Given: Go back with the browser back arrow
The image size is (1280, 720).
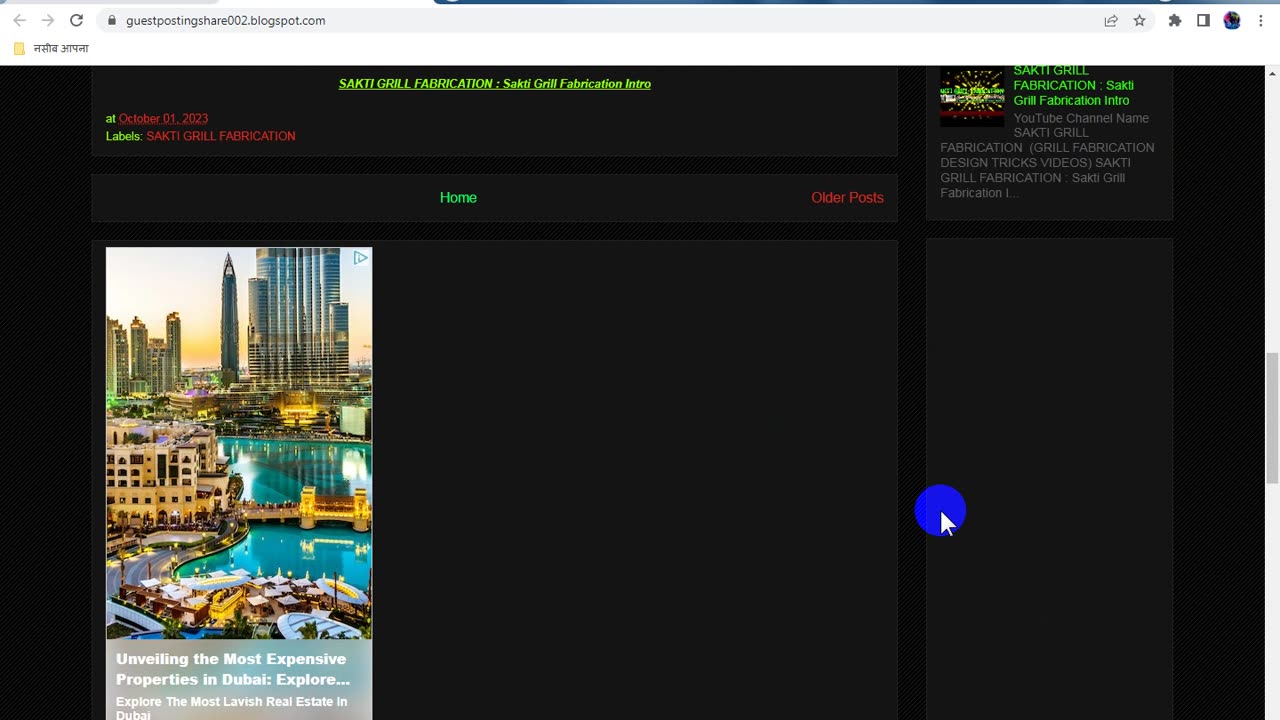Looking at the screenshot, I should click(19, 20).
